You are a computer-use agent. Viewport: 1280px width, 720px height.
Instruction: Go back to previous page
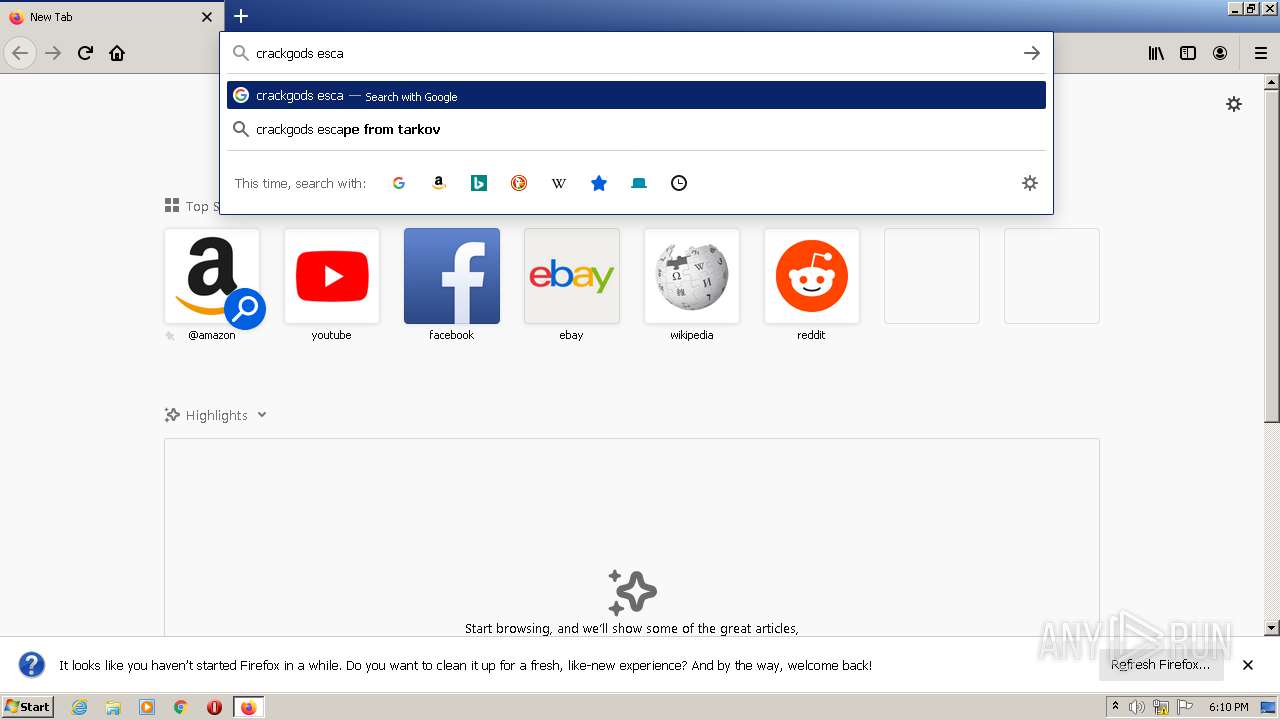pyautogui.click(x=20, y=53)
